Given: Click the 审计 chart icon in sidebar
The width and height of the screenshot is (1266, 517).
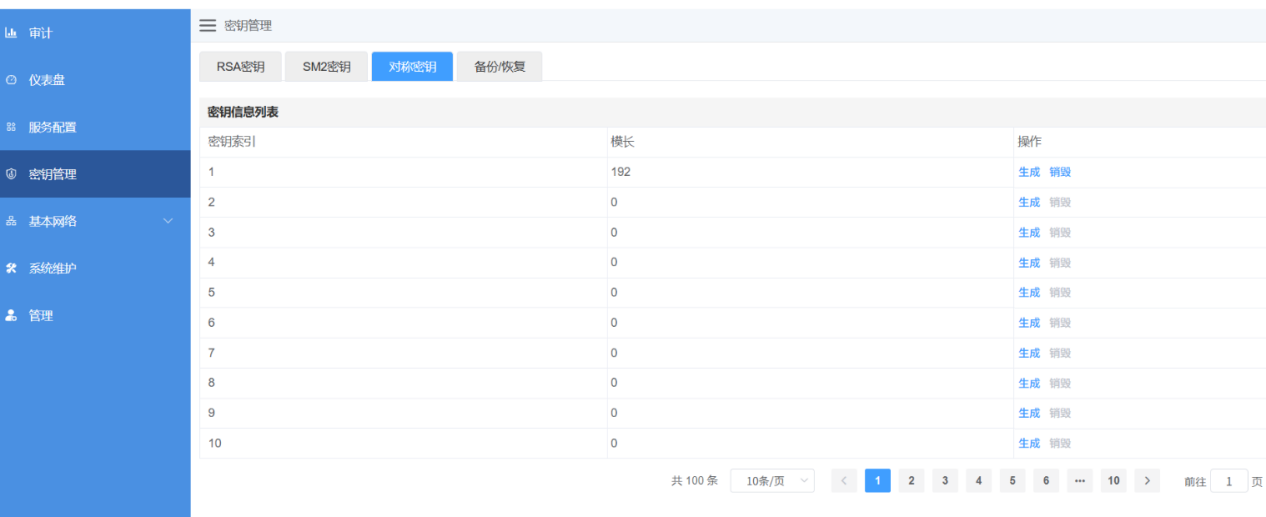Looking at the screenshot, I should [x=11, y=33].
